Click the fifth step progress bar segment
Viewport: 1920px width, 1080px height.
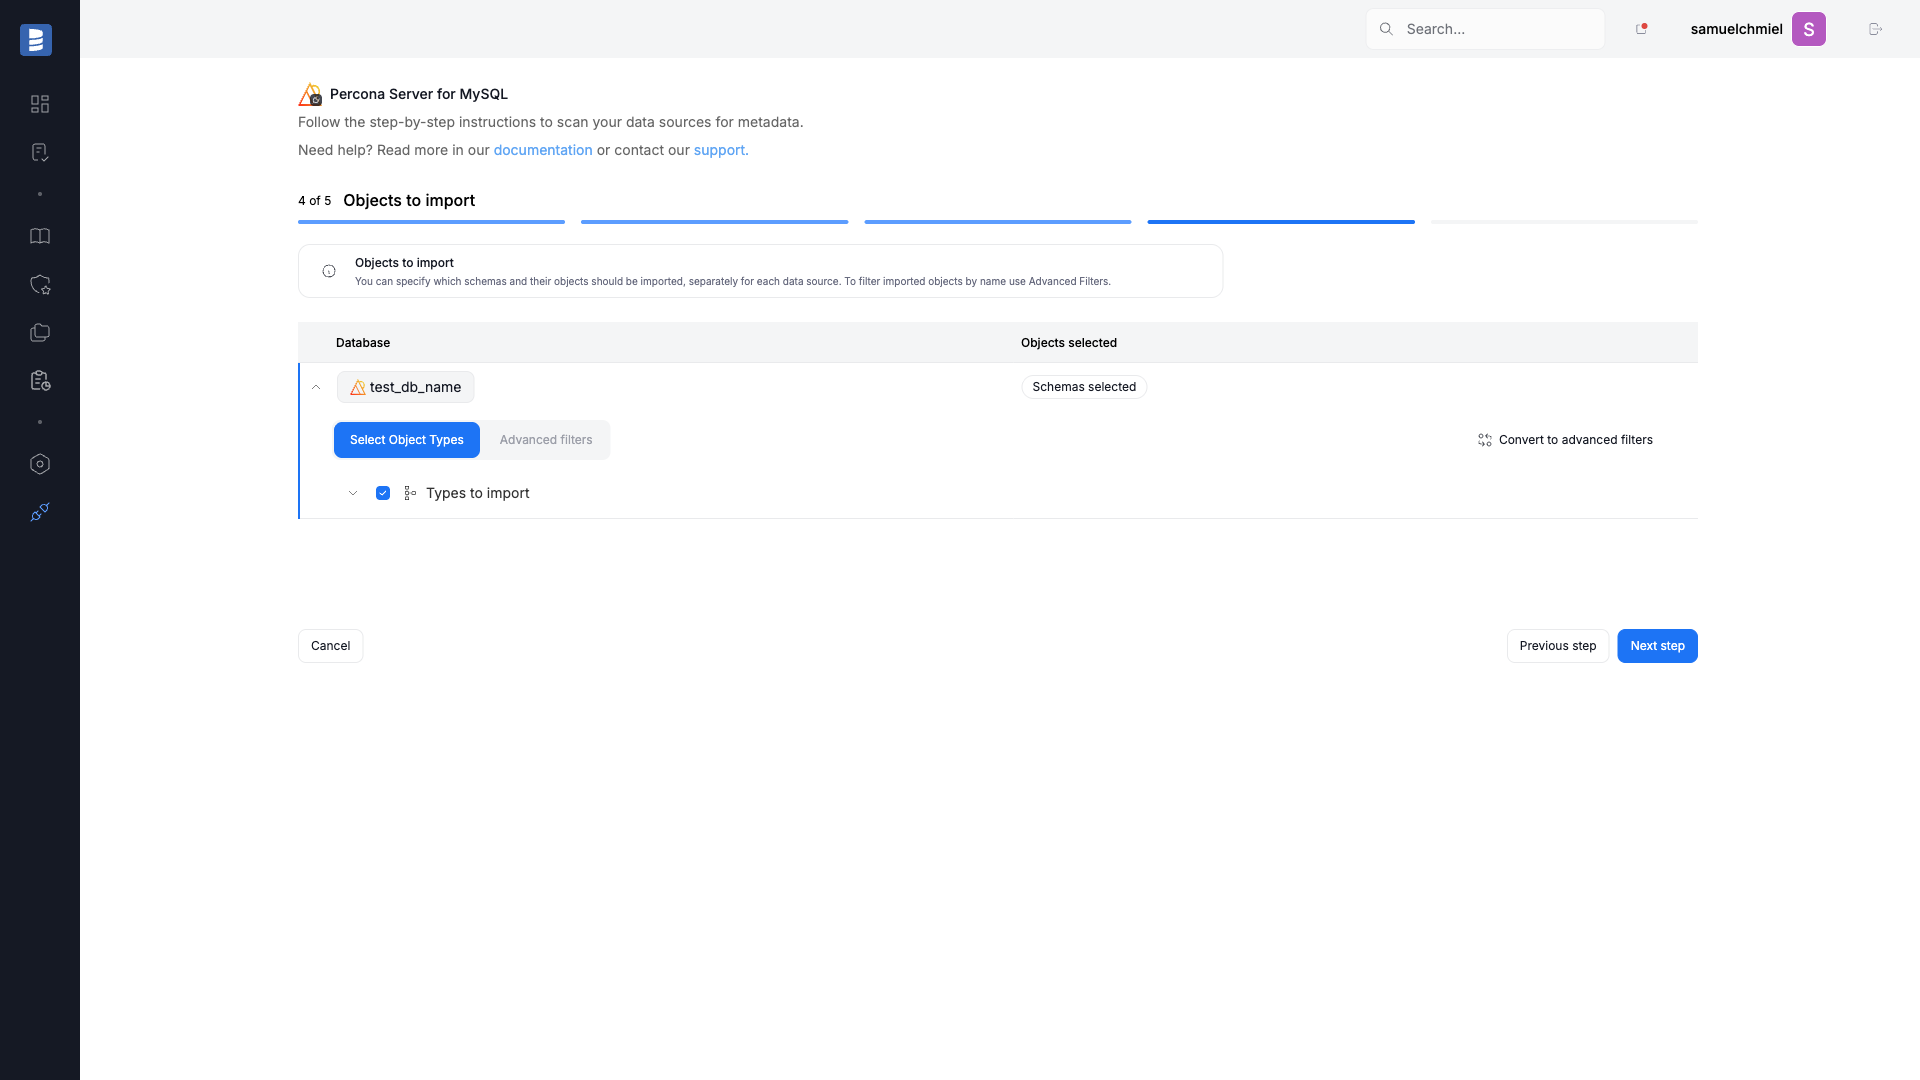click(1564, 222)
